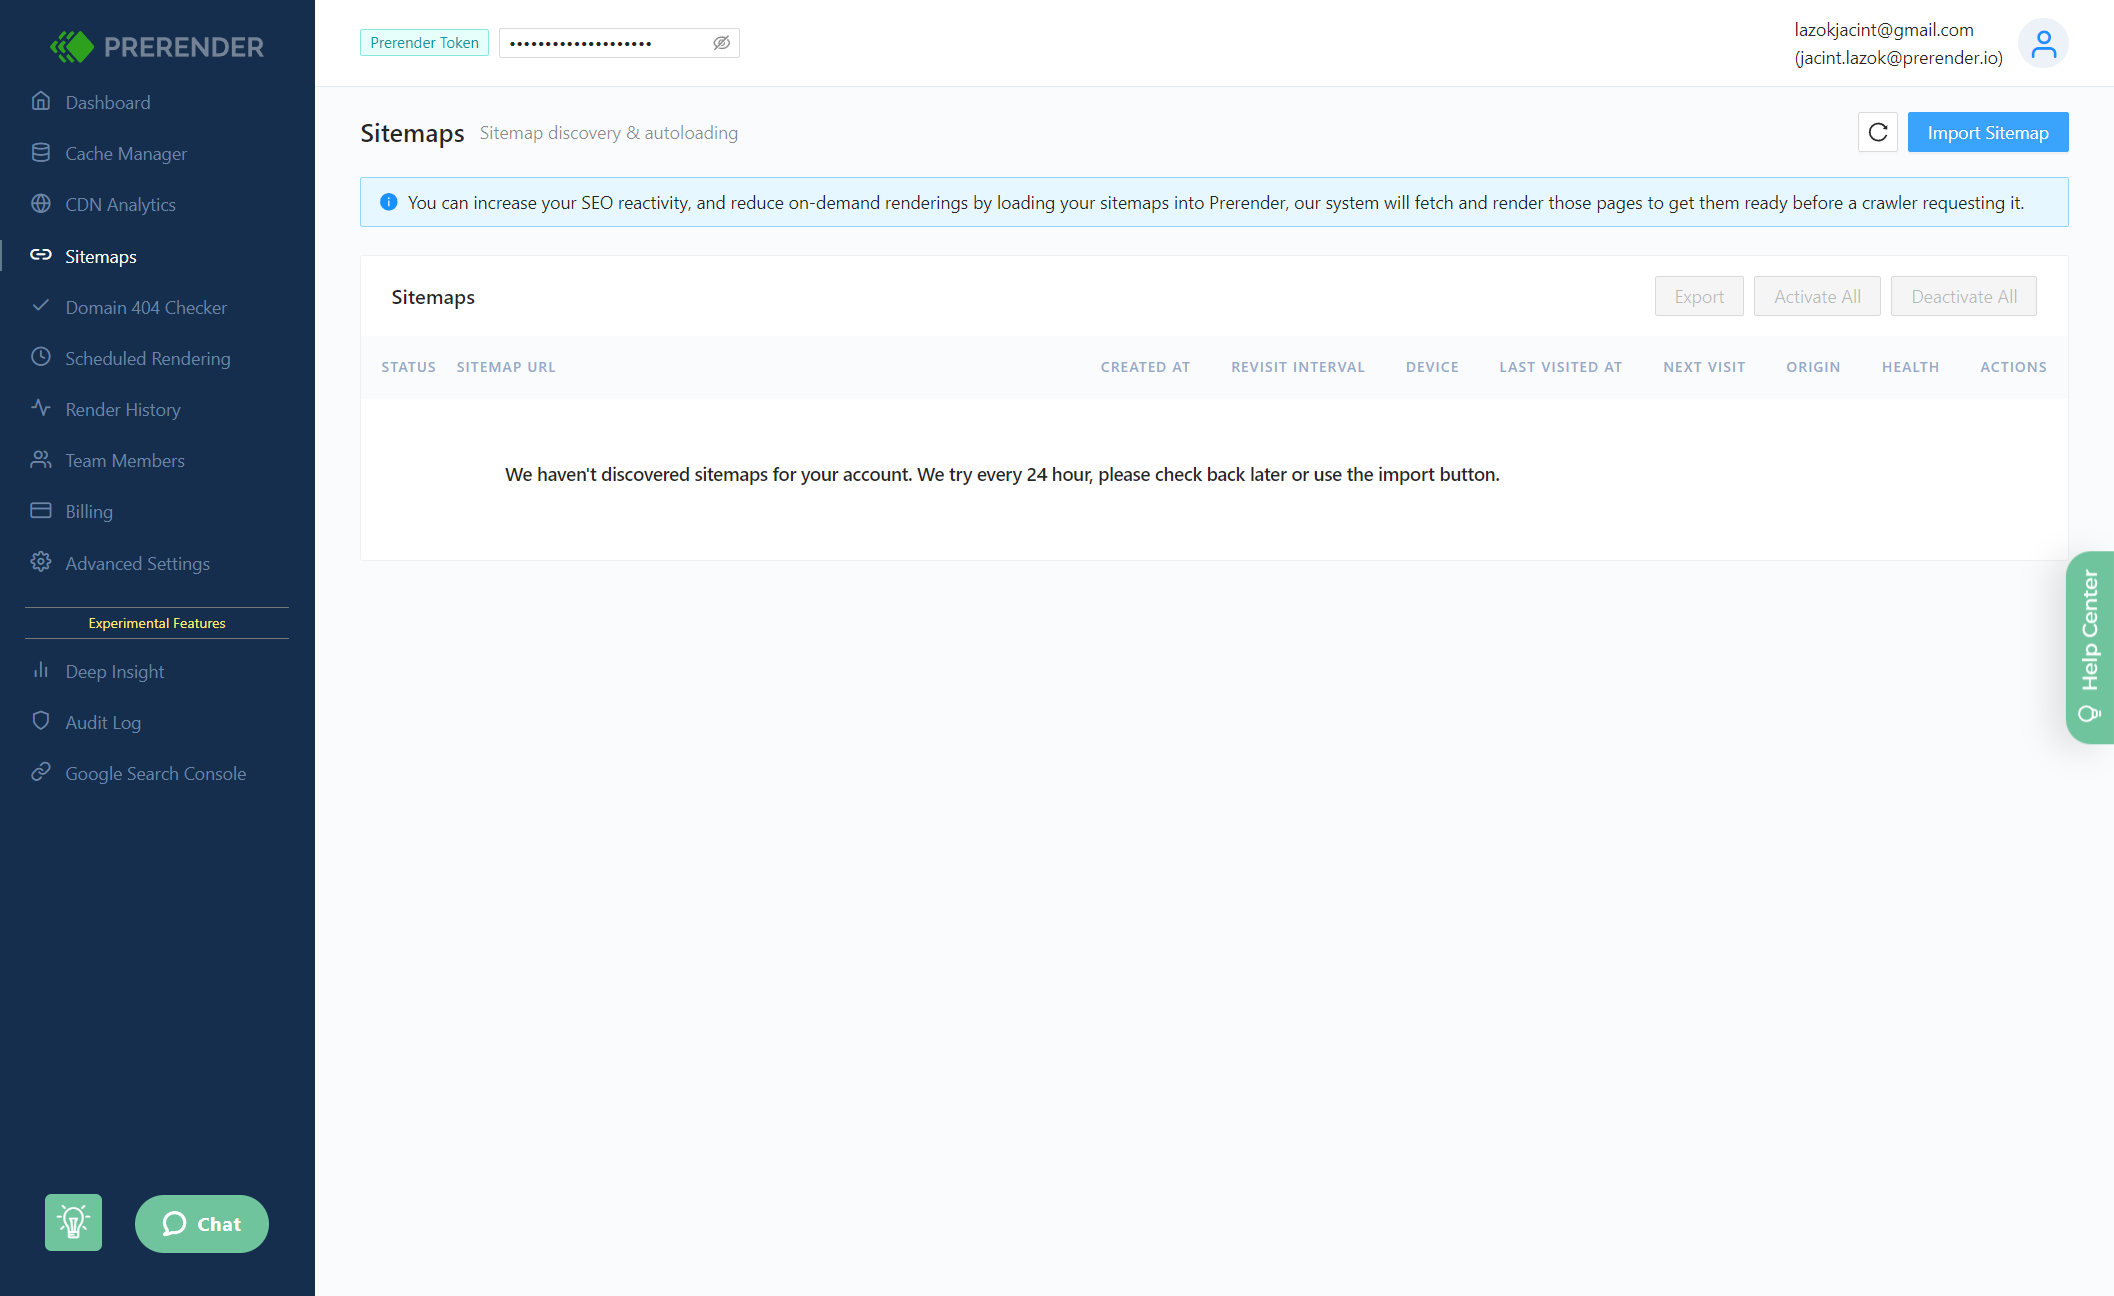
Task: Refresh the sitemaps list
Action: click(x=1878, y=132)
